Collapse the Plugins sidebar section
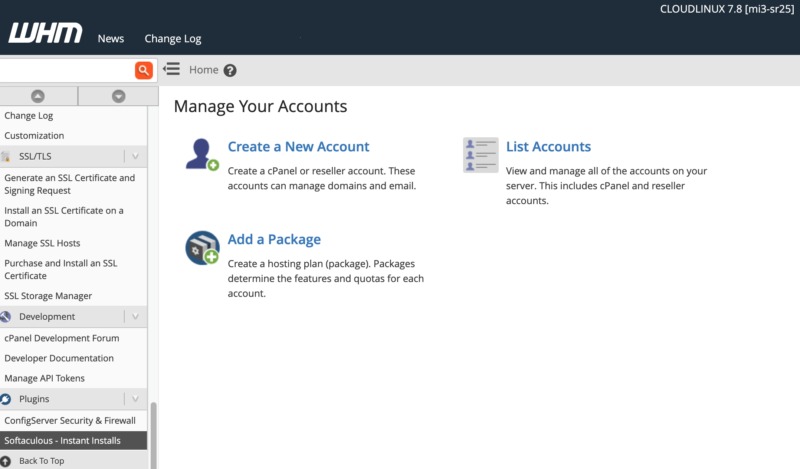Screen dimensions: 800x469 click(135, 399)
